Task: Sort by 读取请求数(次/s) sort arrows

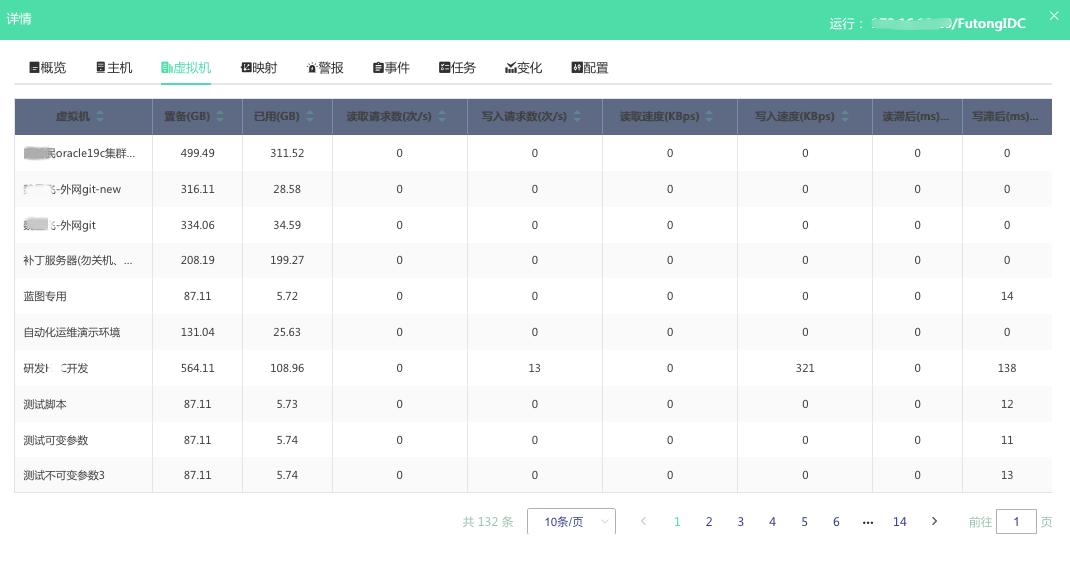Action: 442,117
